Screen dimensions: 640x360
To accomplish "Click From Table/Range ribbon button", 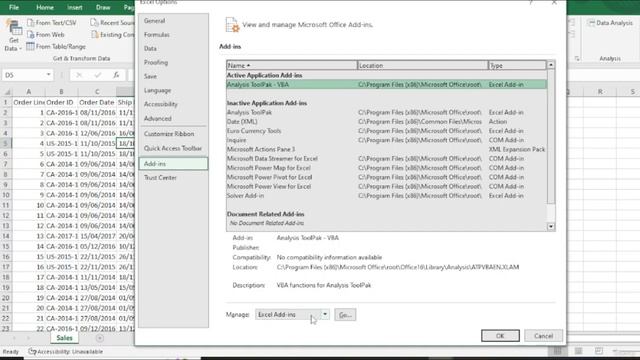I will pyautogui.click(x=56, y=47).
